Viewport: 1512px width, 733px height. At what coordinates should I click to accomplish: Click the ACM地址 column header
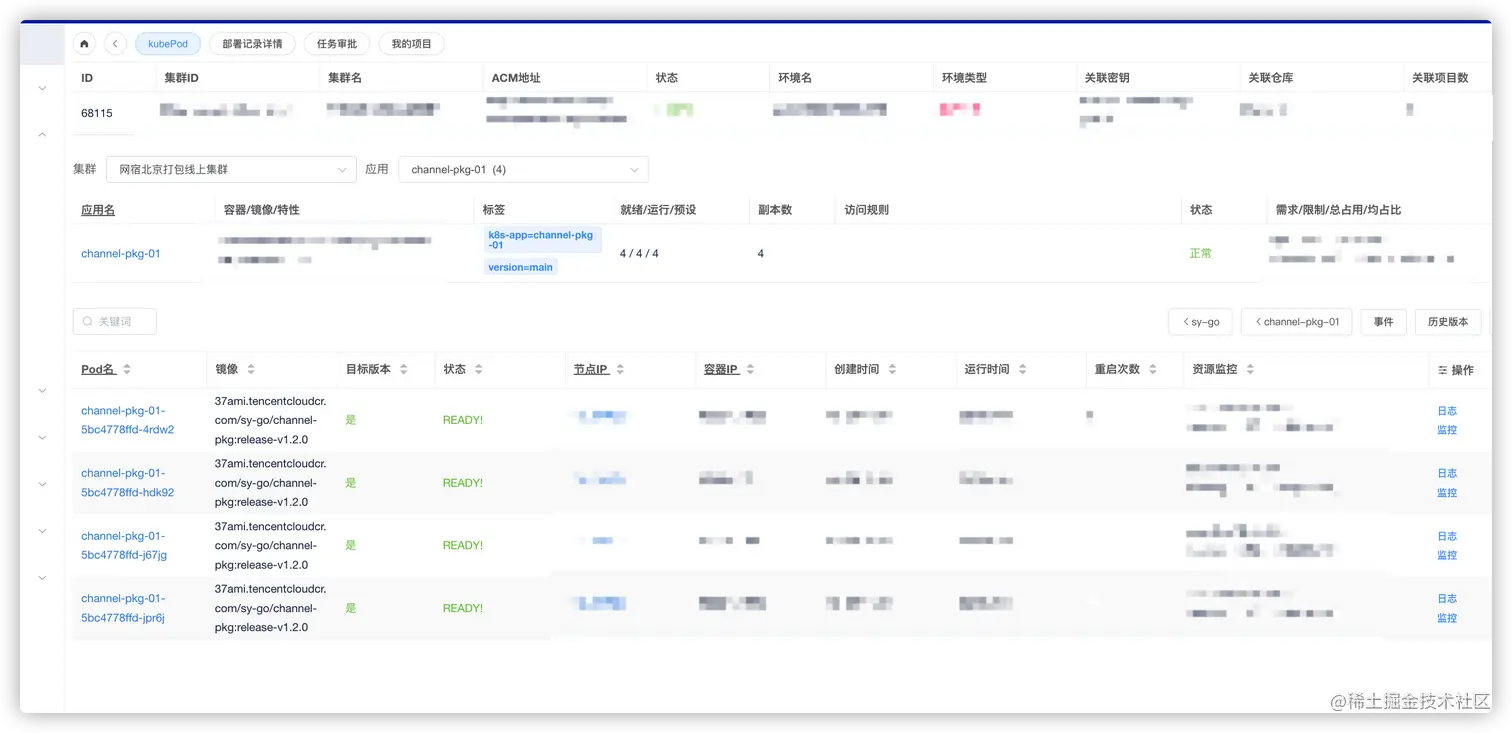(516, 78)
